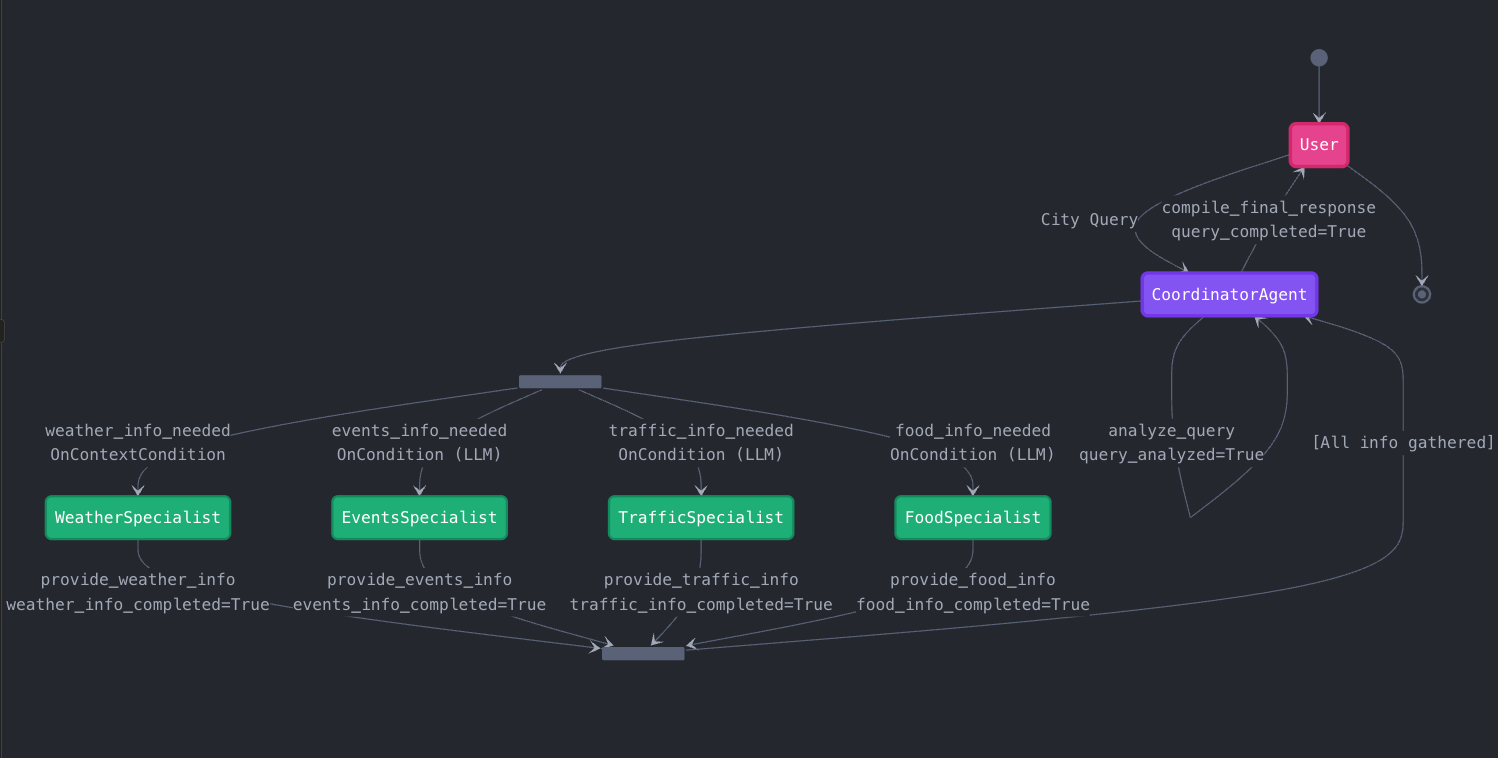The width and height of the screenshot is (1498, 758).
Task: Select the bottom join bar
Action: pos(643,654)
